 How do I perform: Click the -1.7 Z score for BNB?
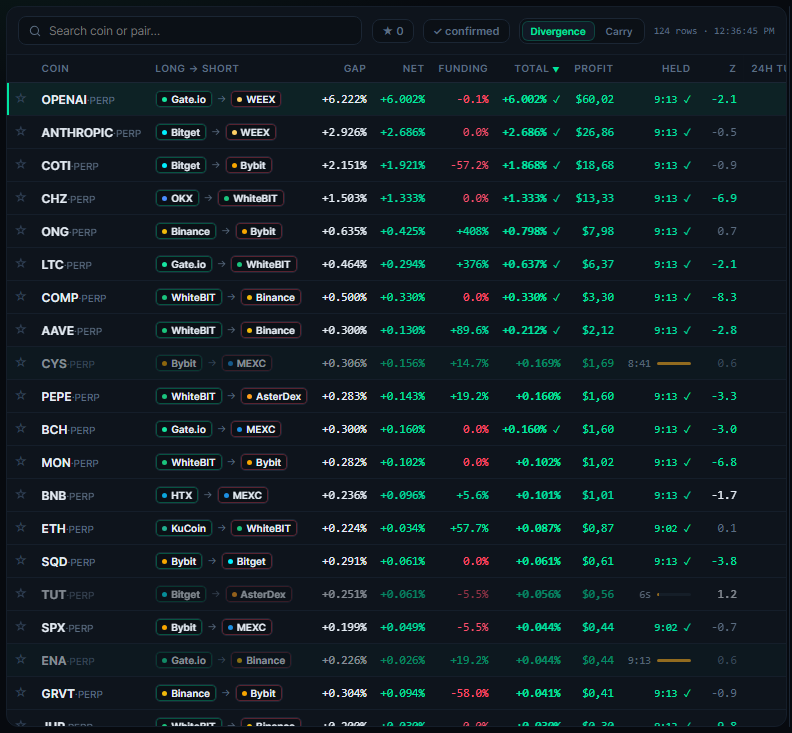724,496
